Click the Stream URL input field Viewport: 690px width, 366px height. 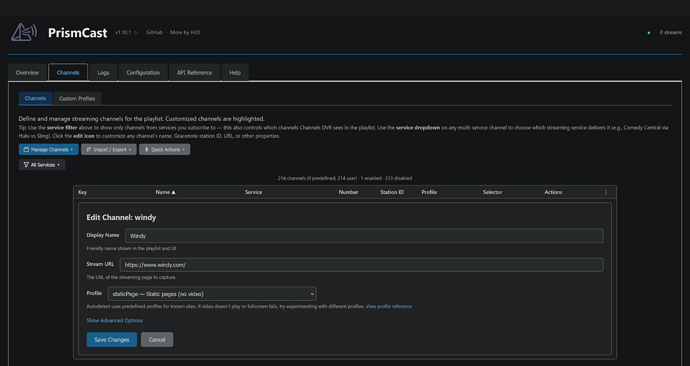(x=362, y=265)
